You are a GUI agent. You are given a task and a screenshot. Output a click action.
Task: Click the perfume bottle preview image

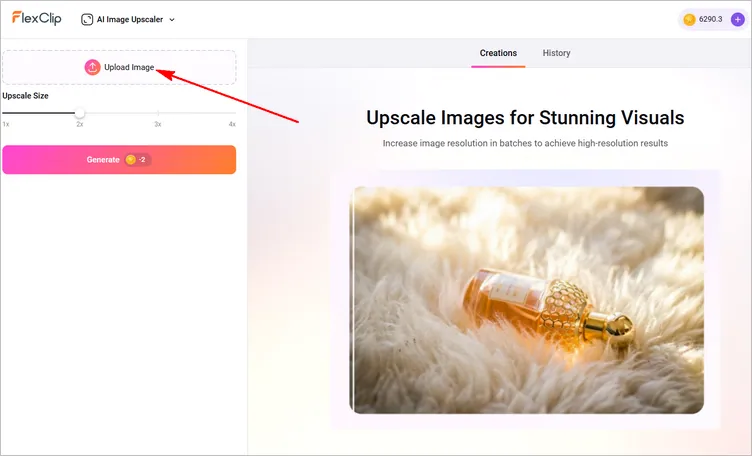click(527, 300)
